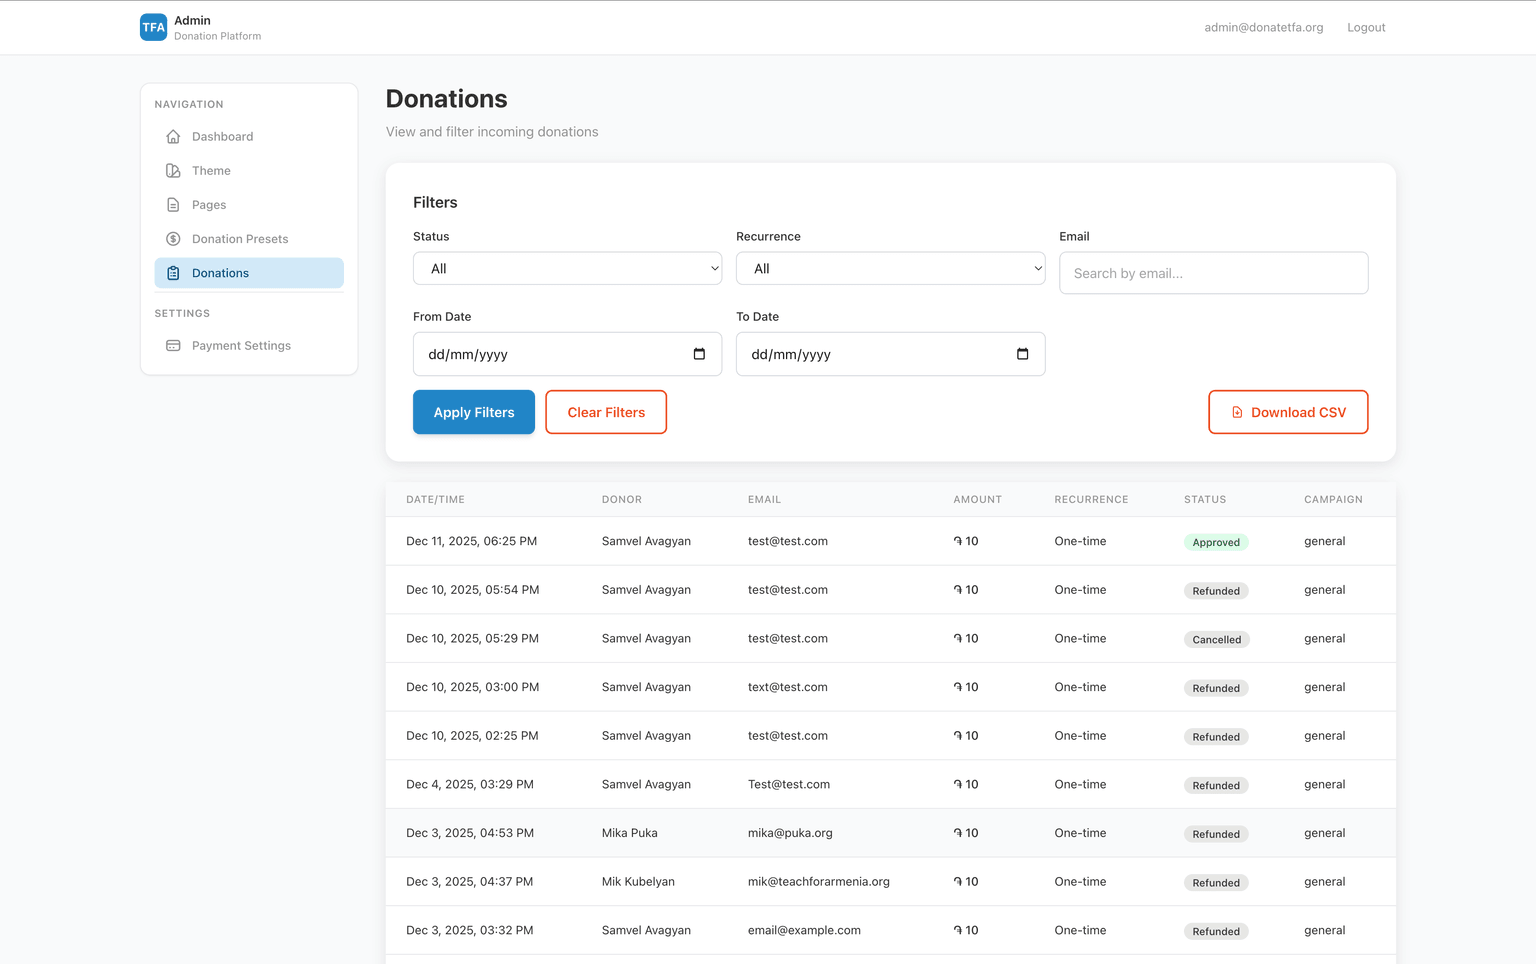Expand the Recurrence filter dropdown
The width and height of the screenshot is (1536, 964).
[890, 268]
